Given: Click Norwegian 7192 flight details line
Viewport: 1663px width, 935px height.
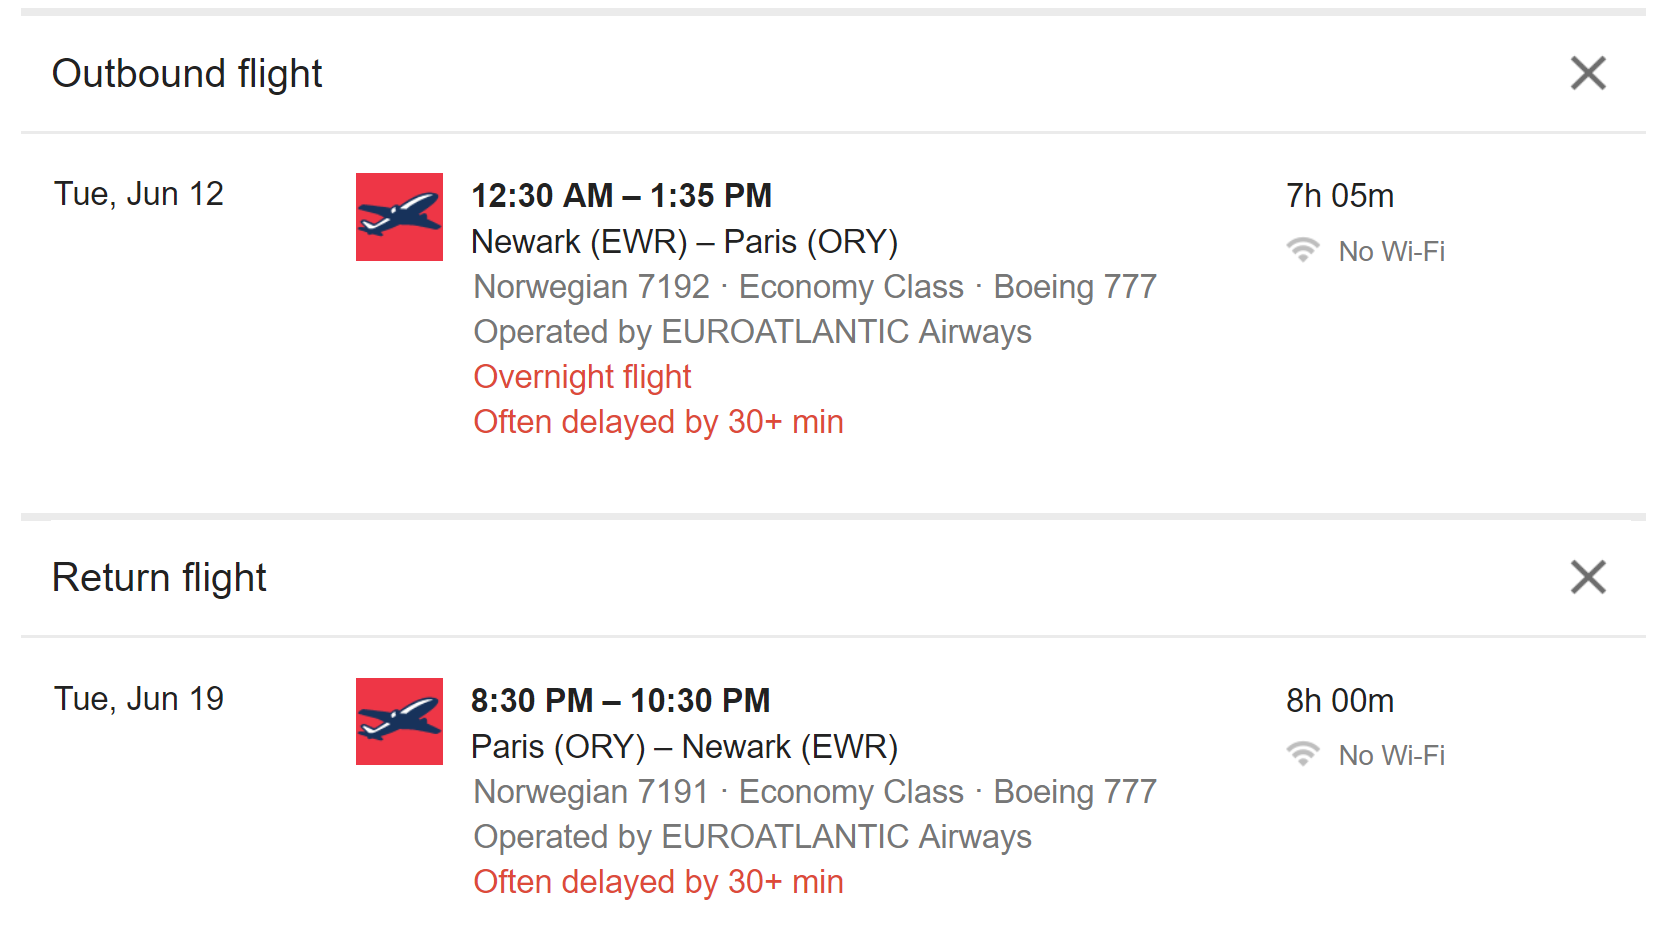Looking at the screenshot, I should (x=814, y=287).
